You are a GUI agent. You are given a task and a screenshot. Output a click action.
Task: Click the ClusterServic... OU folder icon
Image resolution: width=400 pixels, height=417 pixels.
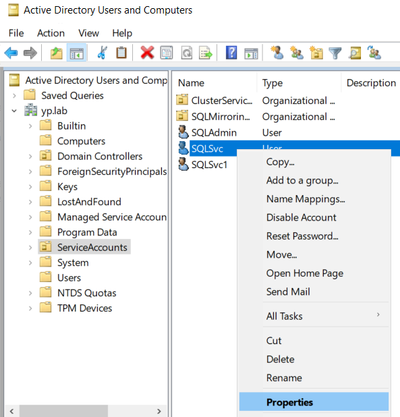coord(182,100)
